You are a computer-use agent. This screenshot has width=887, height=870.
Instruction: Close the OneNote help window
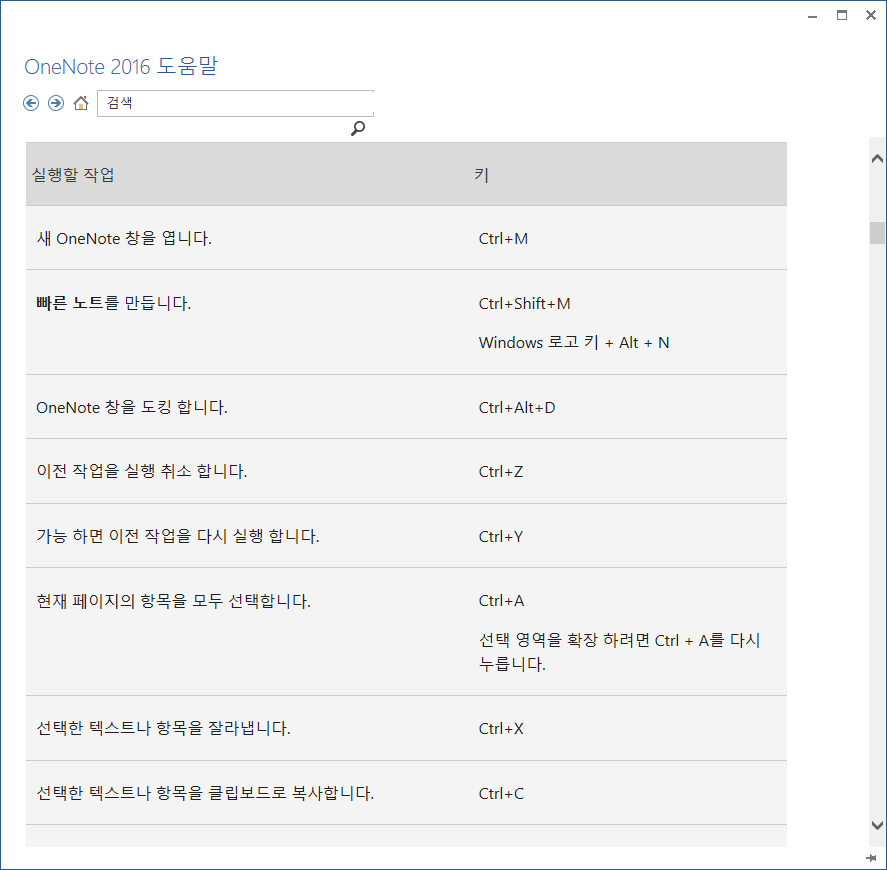tap(871, 16)
